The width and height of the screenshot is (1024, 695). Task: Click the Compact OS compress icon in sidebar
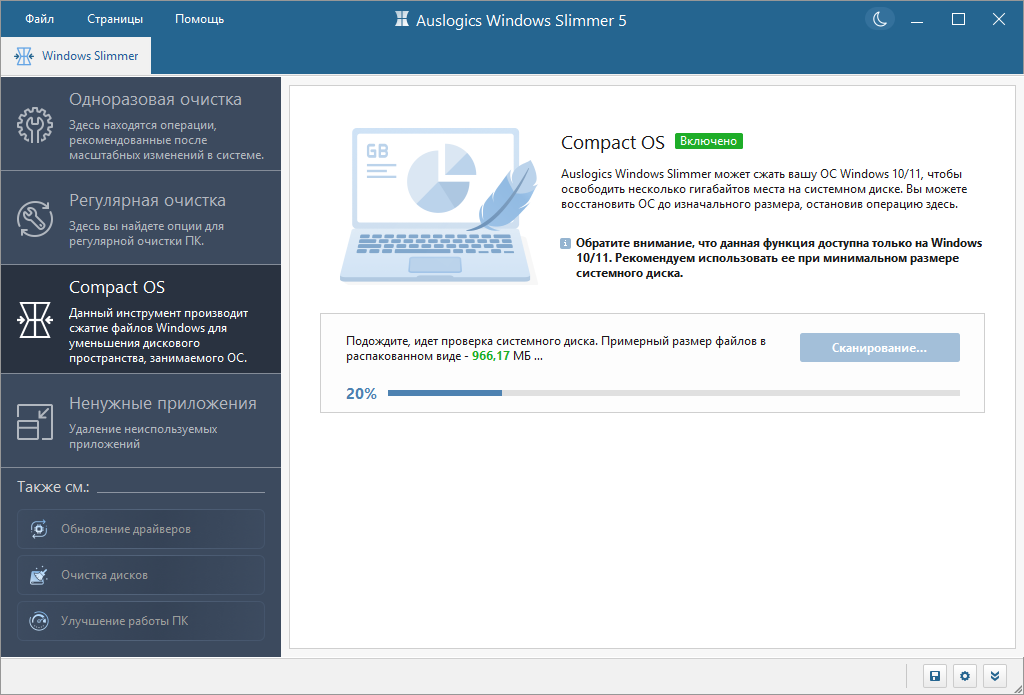click(x=35, y=320)
